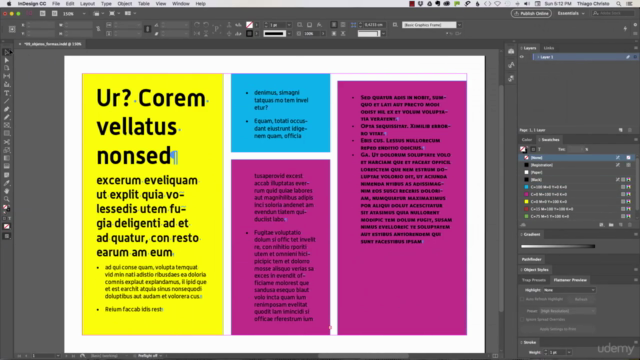Open the Object menu

(x=124, y=4)
